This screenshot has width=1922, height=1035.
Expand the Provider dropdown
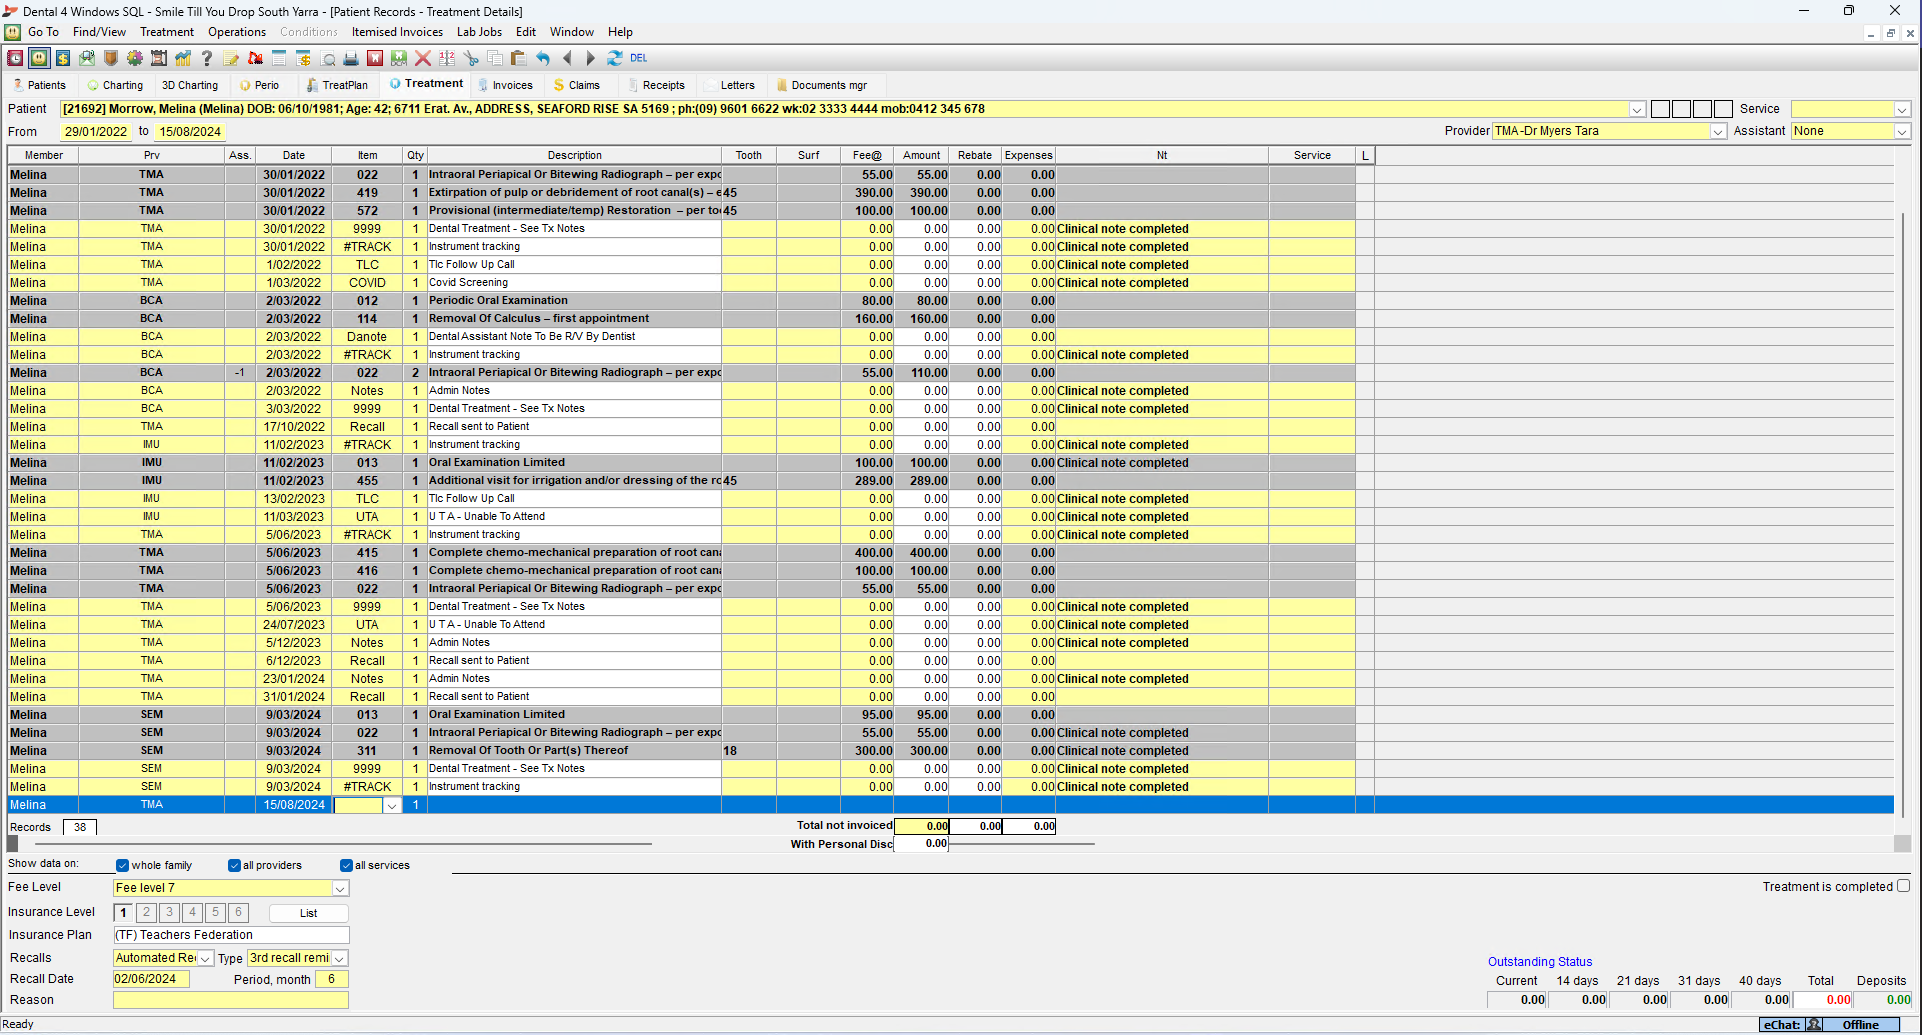1718,132
